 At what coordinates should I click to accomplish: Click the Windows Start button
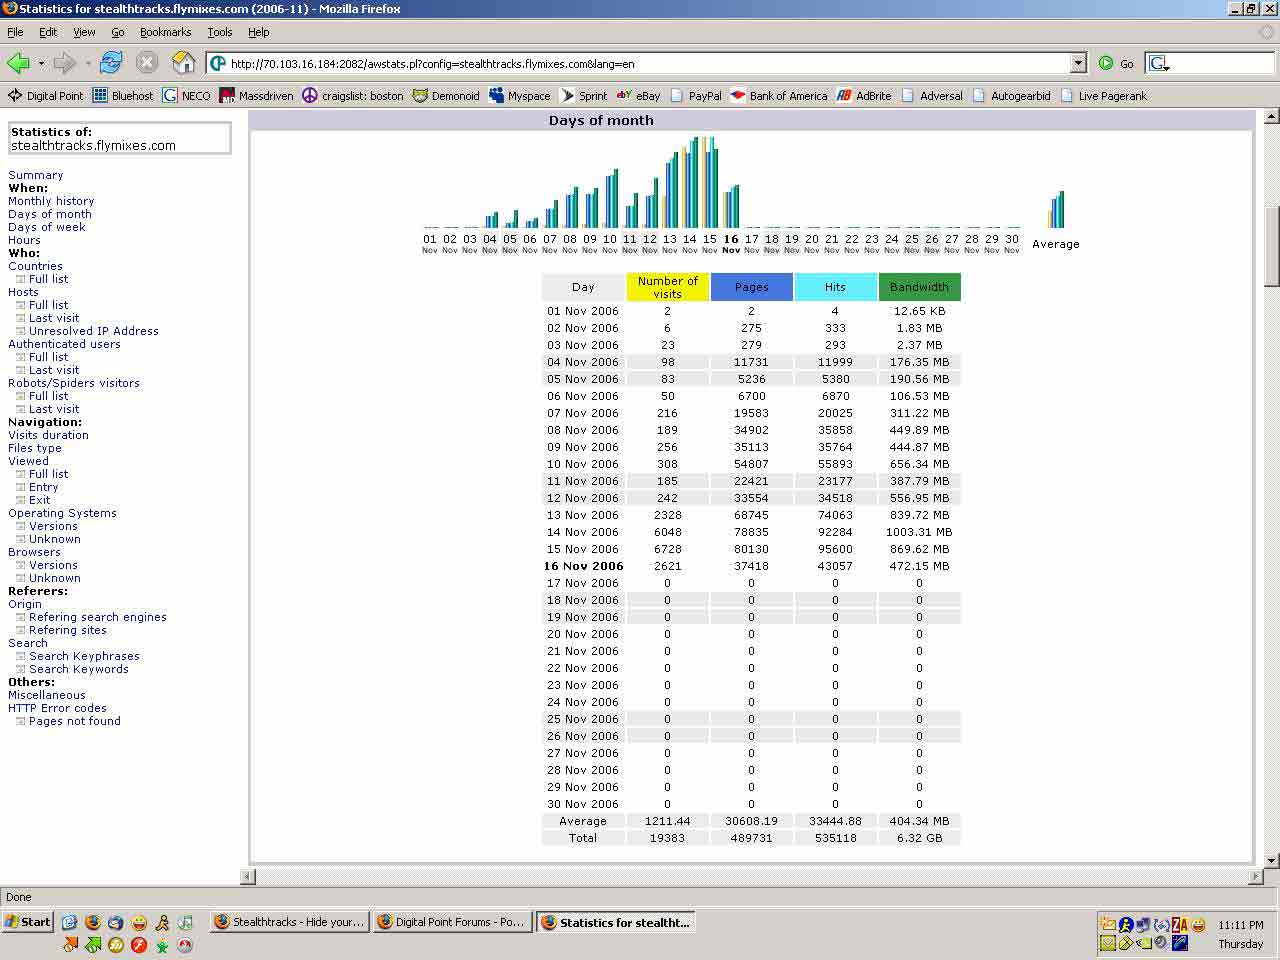pyautogui.click(x=27, y=922)
